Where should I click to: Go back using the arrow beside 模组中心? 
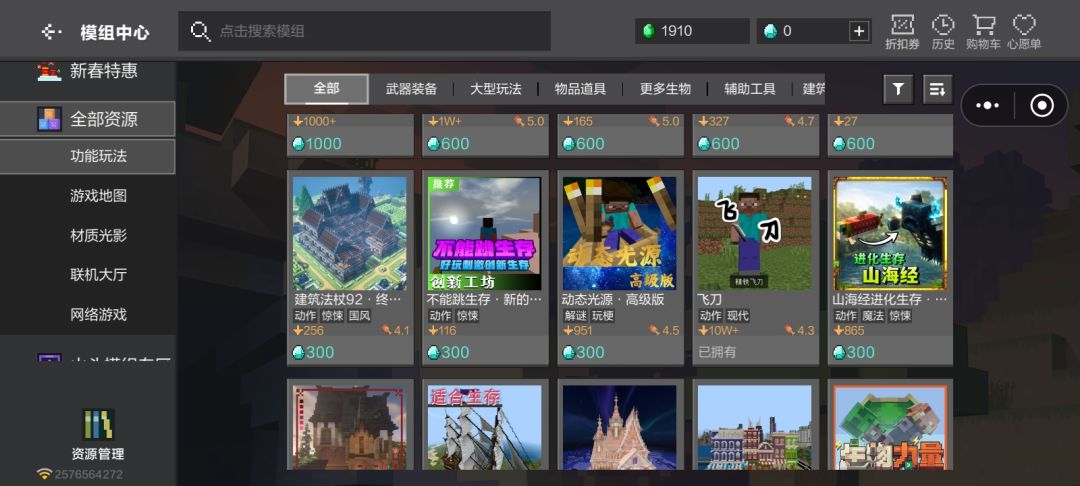[52, 32]
